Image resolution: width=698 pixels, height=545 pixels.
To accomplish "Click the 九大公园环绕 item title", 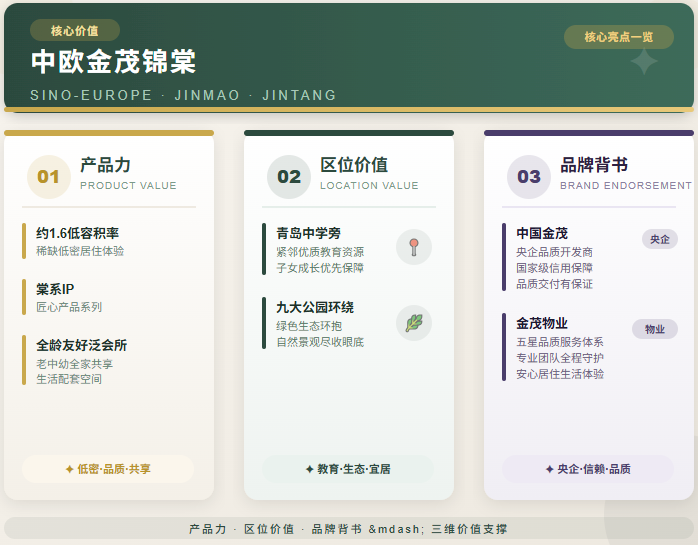I will 315,308.
